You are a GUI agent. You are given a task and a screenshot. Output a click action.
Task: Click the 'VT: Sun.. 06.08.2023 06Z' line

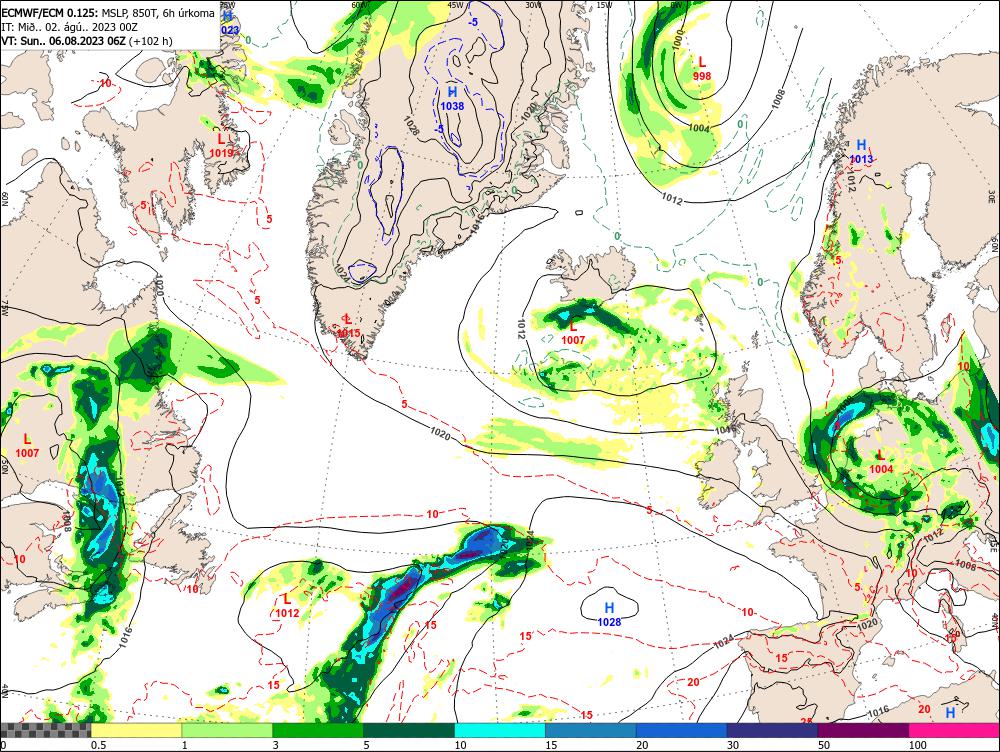coord(63,41)
